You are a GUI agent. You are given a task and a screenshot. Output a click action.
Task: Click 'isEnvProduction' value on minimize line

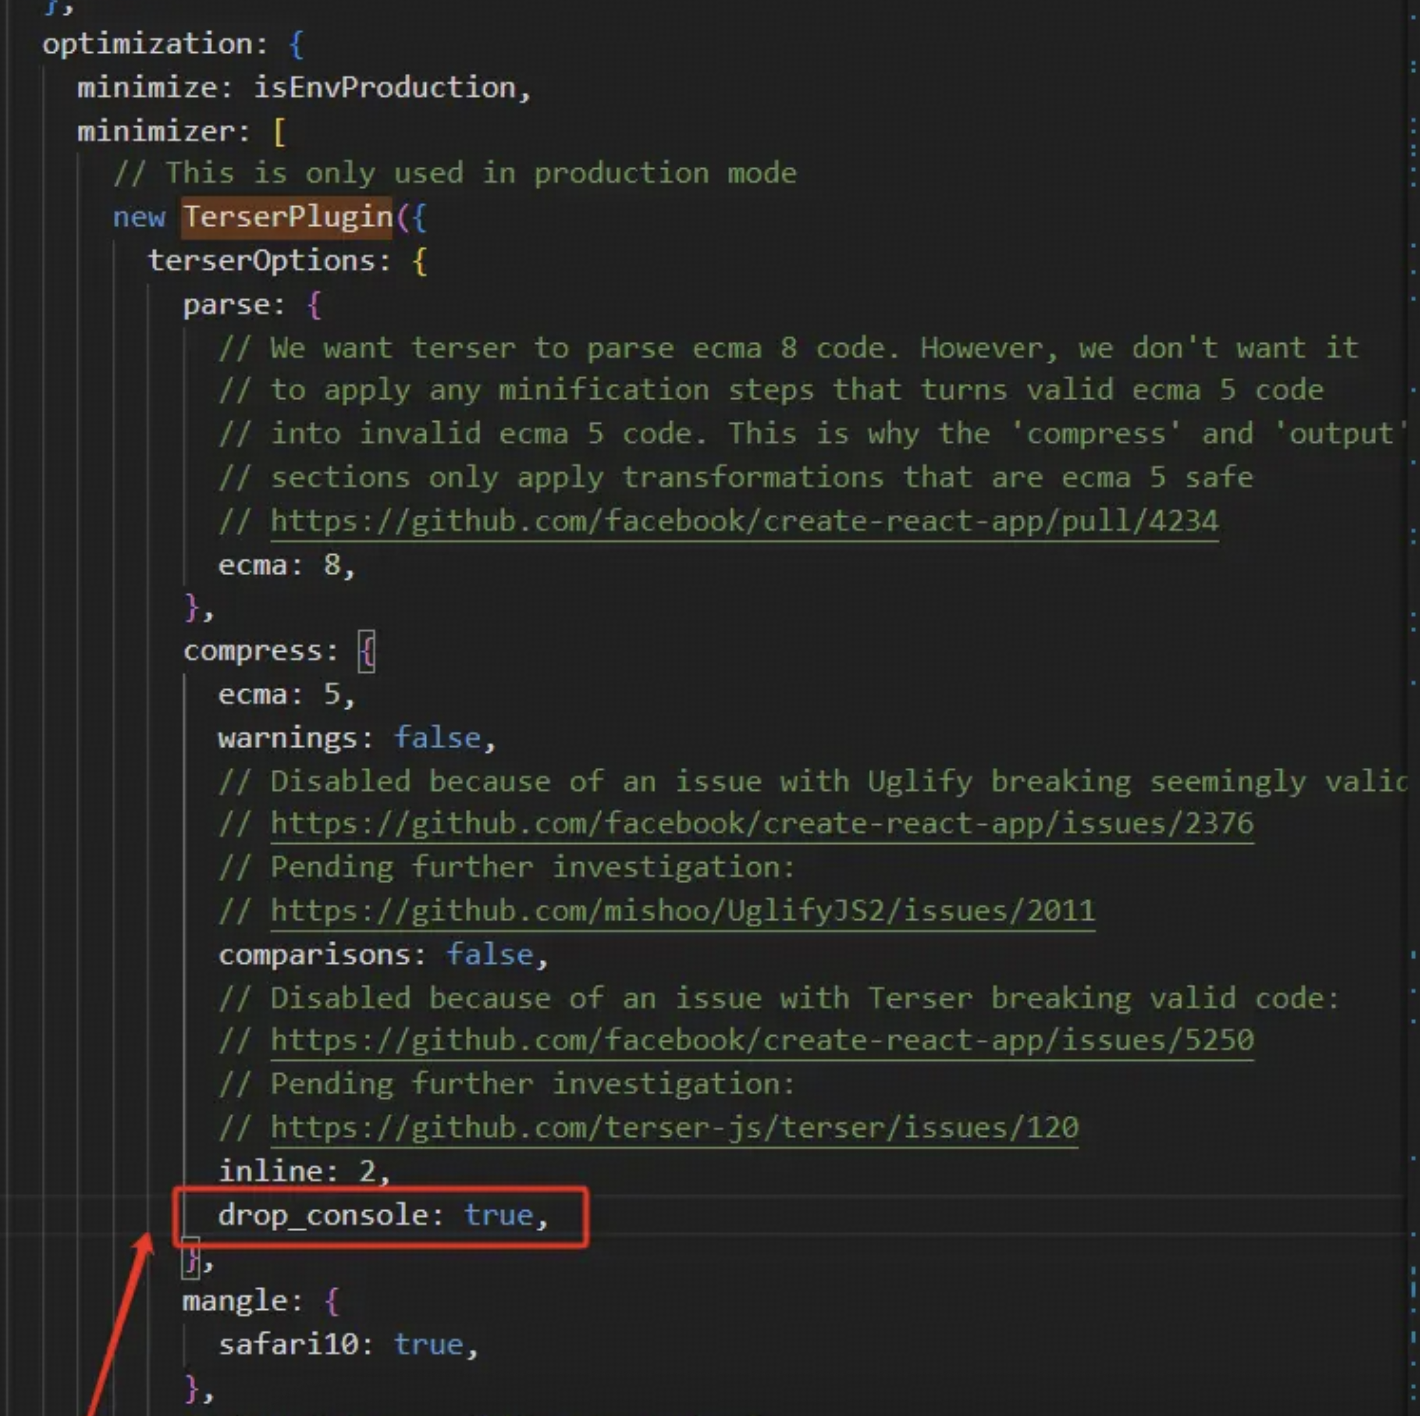pos(384,88)
